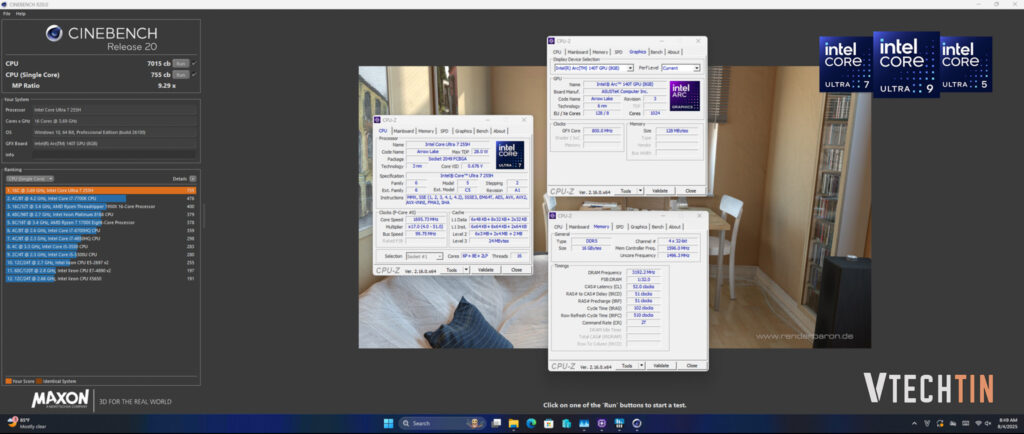Open Tools dropdown arrow in CPU-Z CPU window
The image size is (1024, 434).
click(x=466, y=270)
